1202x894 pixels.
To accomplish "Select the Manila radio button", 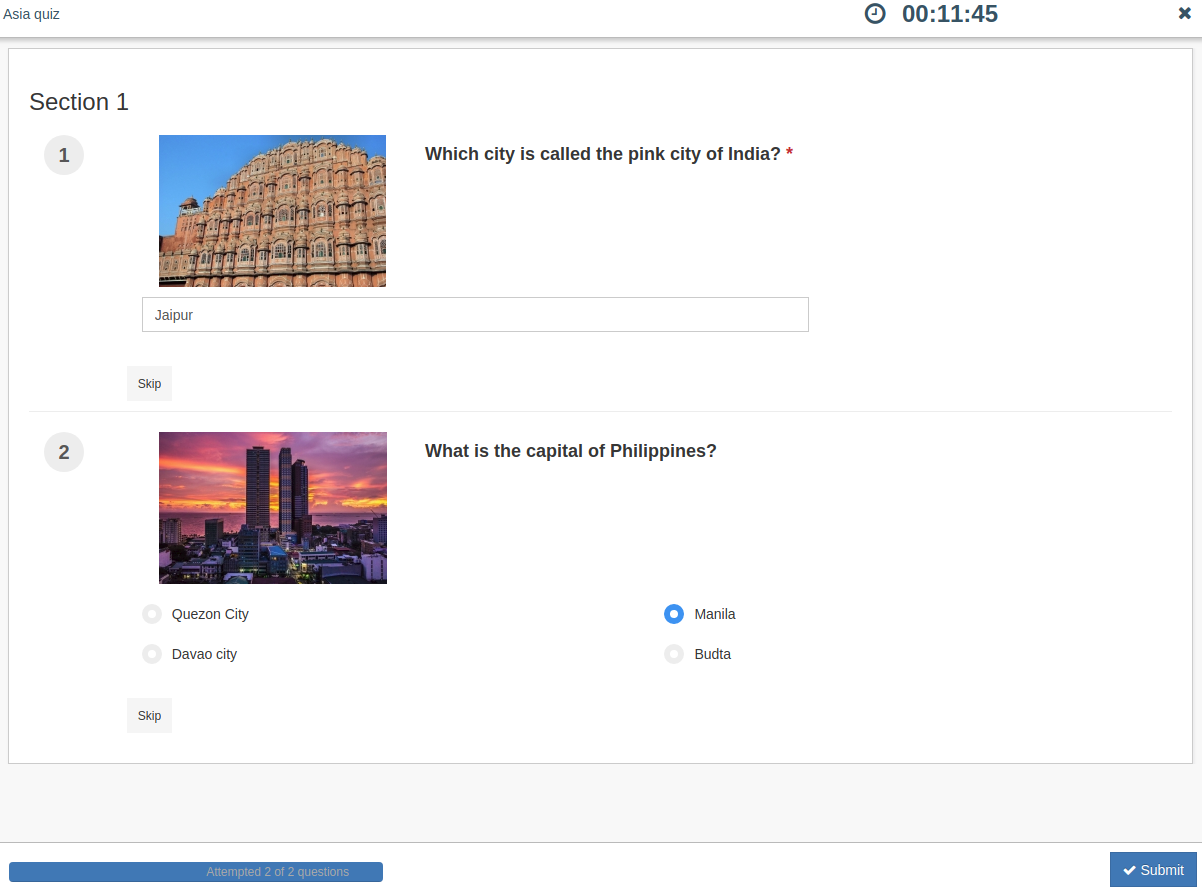I will 674,614.
